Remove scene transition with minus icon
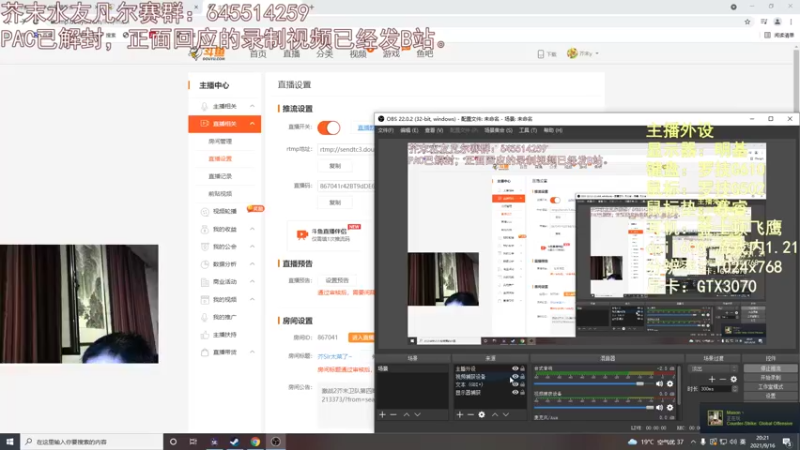Screen dimensions: 800x450 (722, 379)
